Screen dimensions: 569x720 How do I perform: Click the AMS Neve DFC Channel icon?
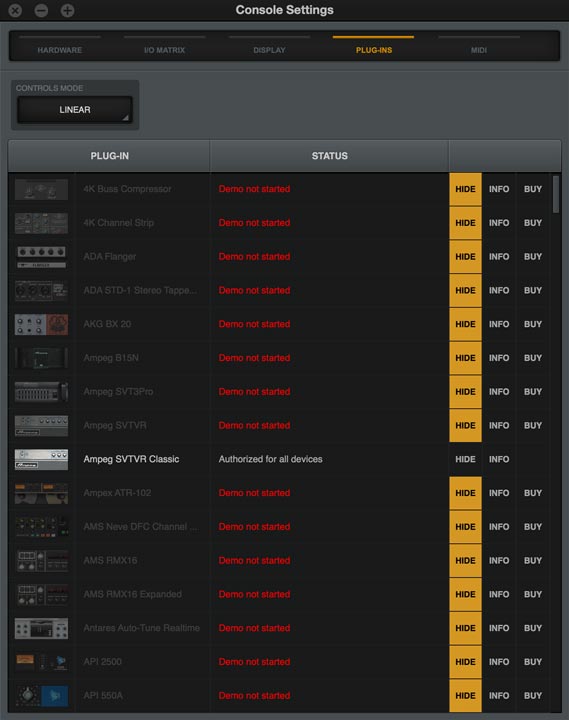pyautogui.click(x=41, y=527)
